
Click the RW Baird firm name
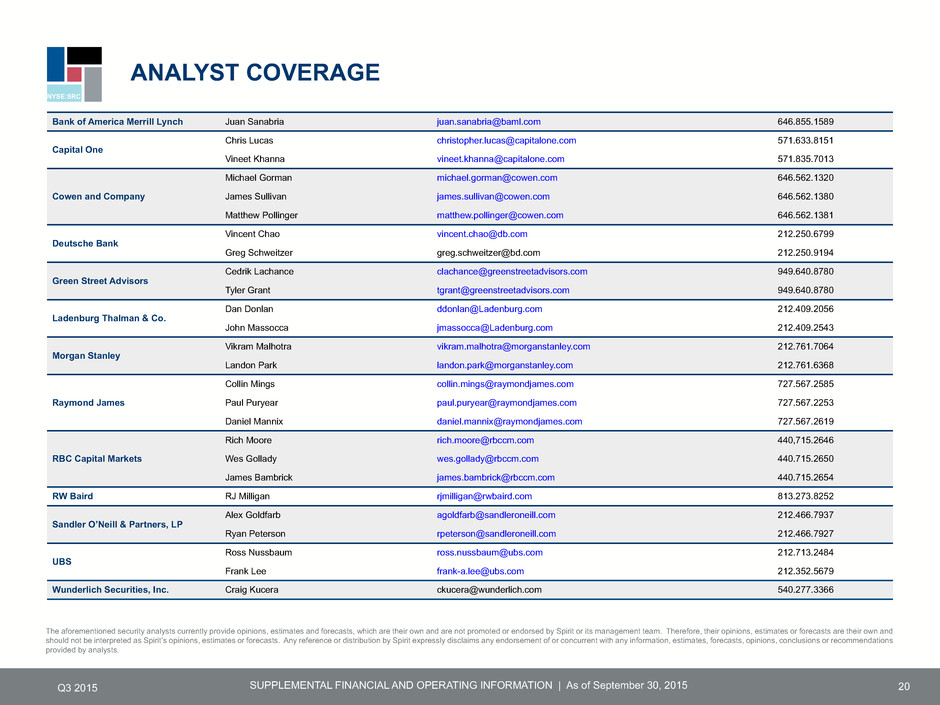point(73,496)
